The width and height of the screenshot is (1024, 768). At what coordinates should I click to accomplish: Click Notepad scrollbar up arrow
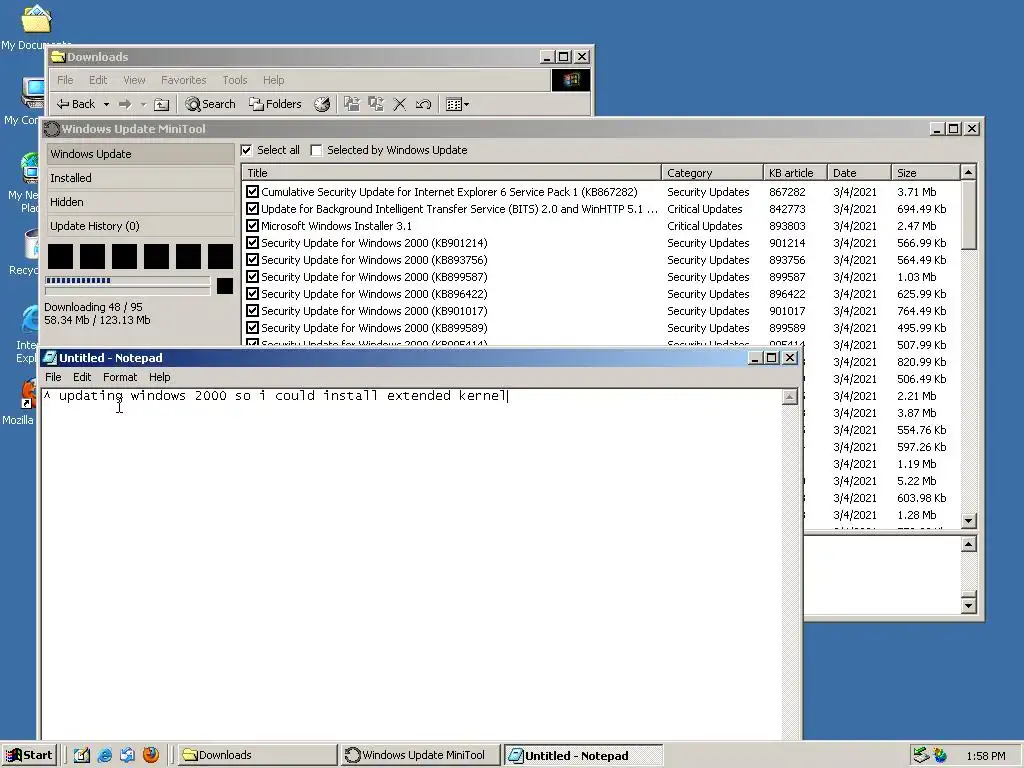click(x=790, y=397)
